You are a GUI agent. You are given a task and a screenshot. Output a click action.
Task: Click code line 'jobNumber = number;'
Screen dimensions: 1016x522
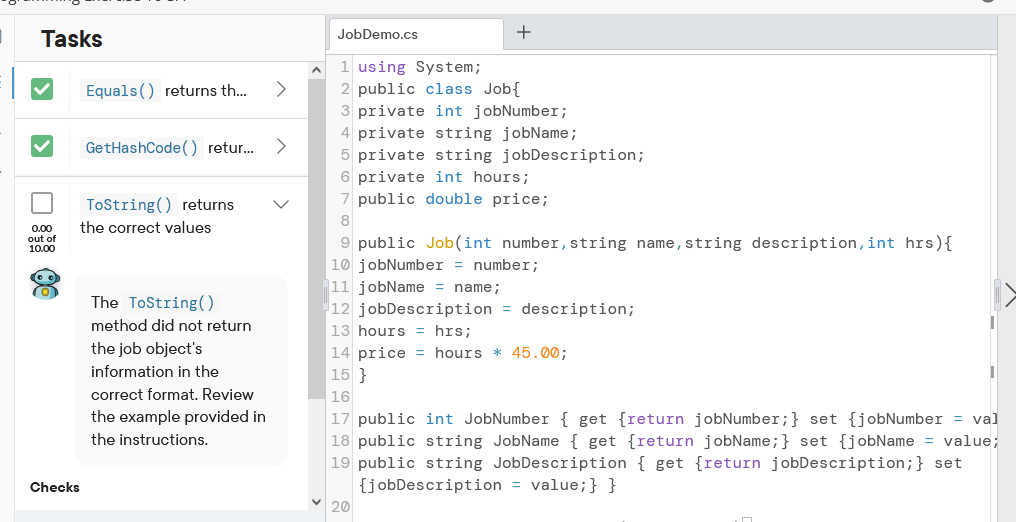click(448, 265)
